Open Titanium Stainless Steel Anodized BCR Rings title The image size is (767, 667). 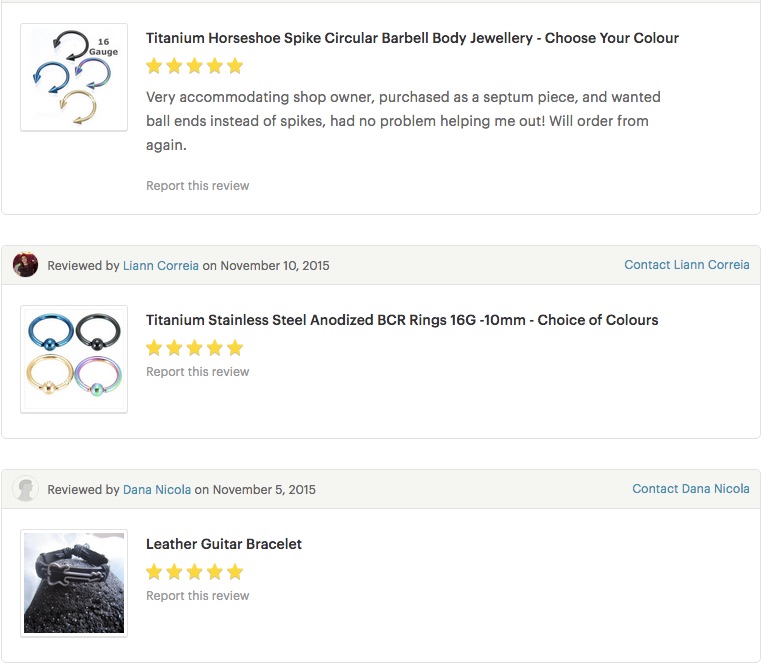[402, 320]
